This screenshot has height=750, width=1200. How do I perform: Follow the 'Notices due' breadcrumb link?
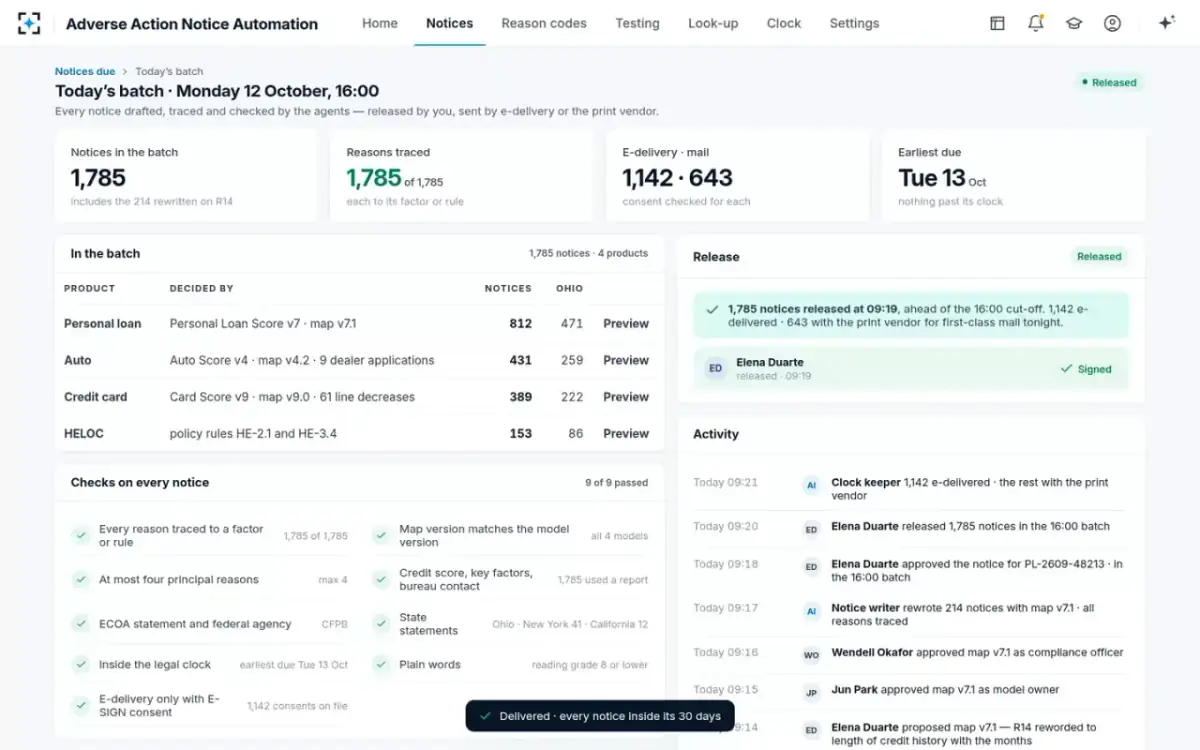(85, 72)
